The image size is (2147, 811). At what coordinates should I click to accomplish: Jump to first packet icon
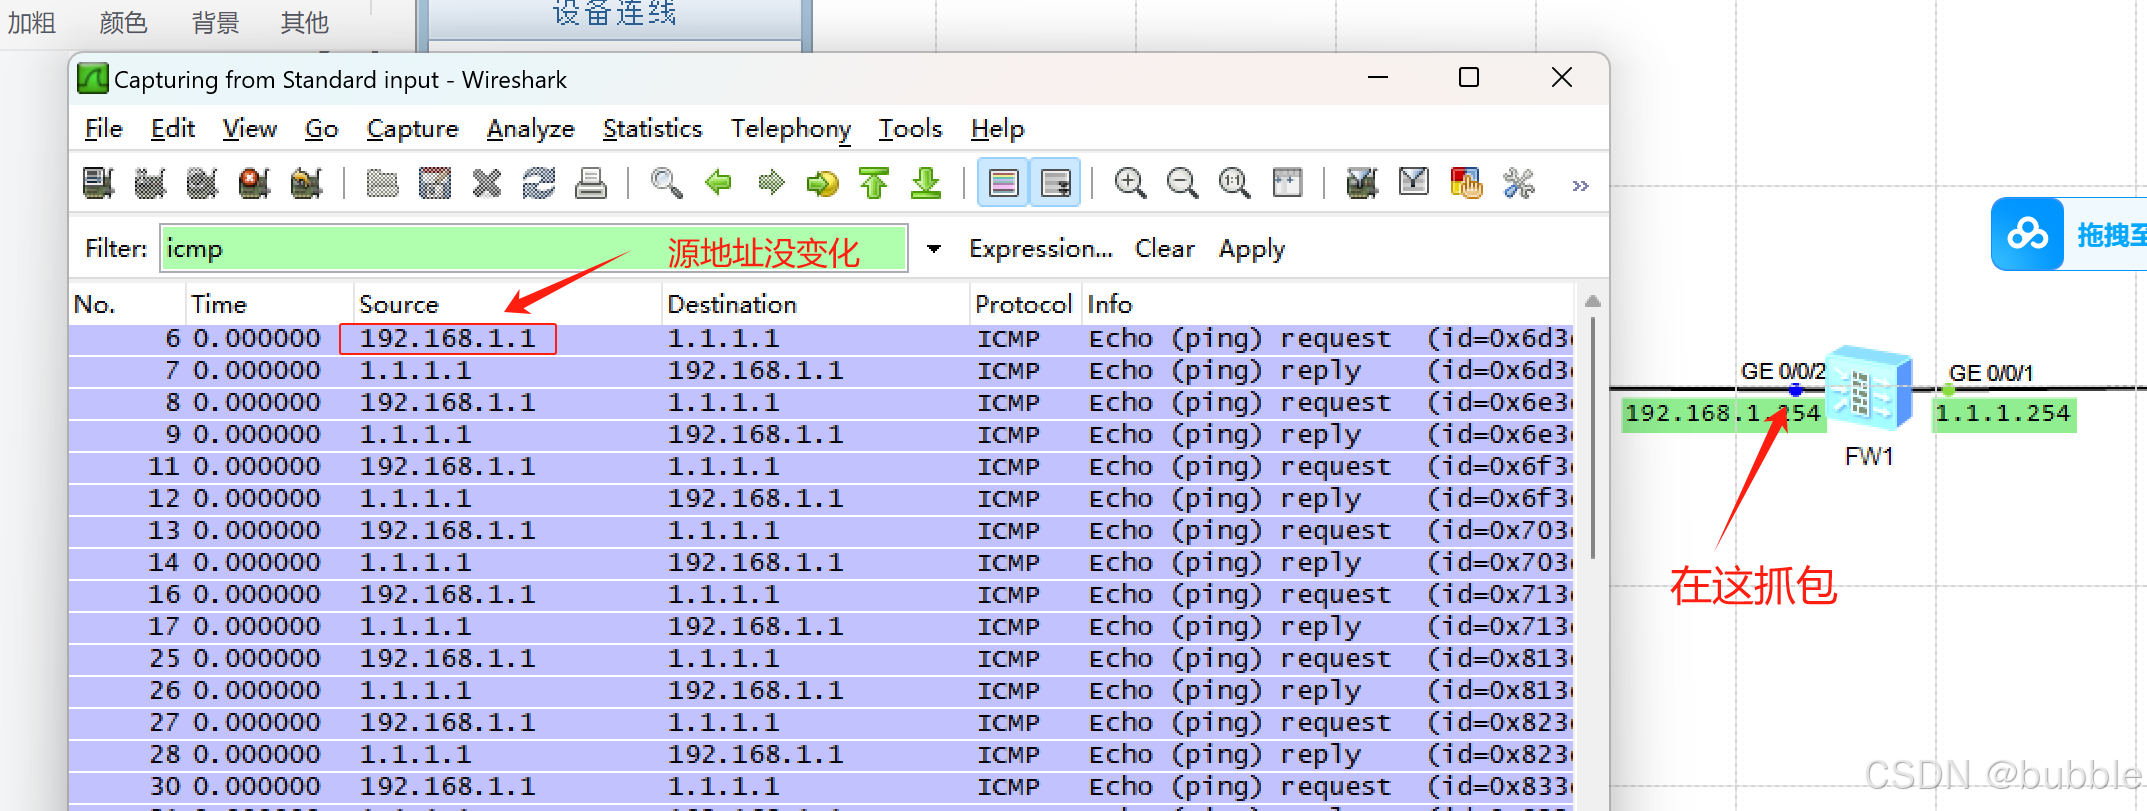(874, 183)
